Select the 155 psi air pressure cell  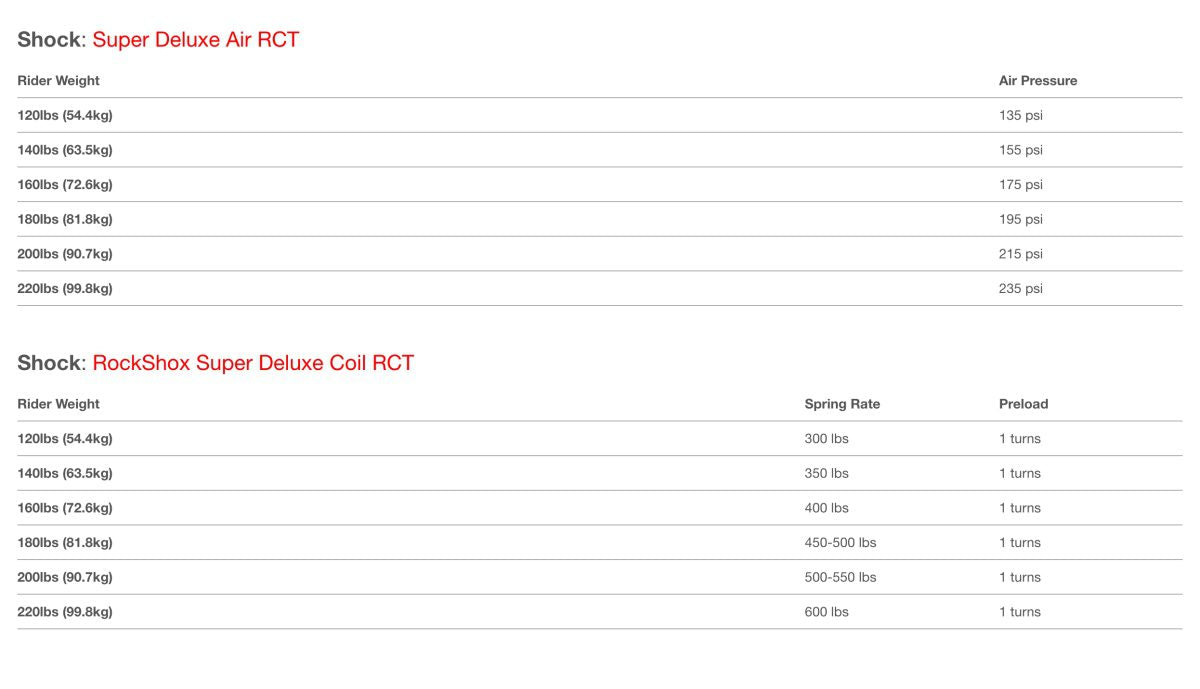coord(1020,150)
